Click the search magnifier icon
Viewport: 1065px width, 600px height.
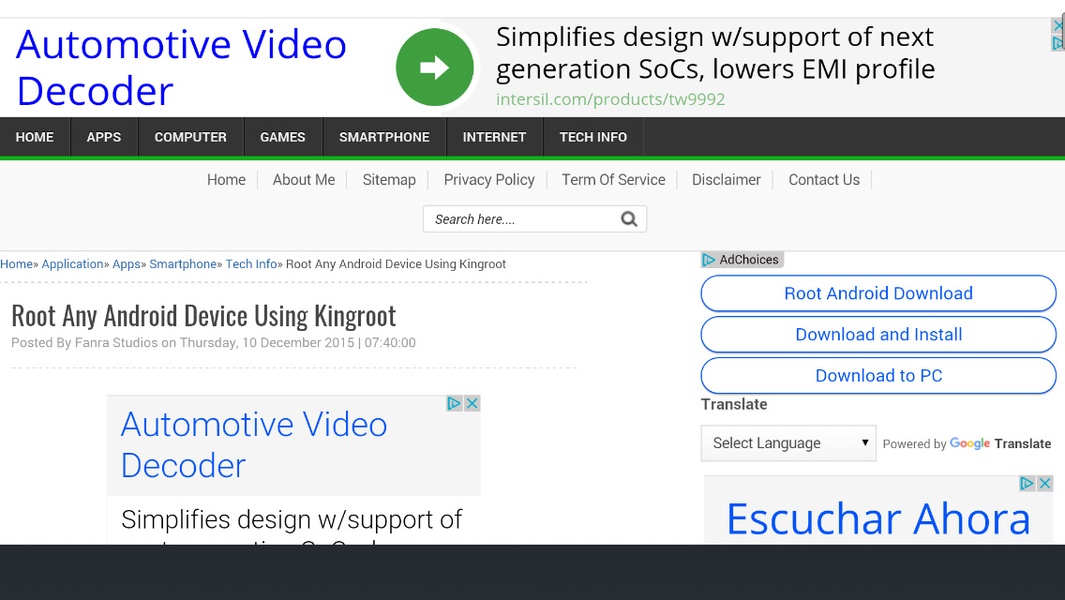click(x=629, y=219)
